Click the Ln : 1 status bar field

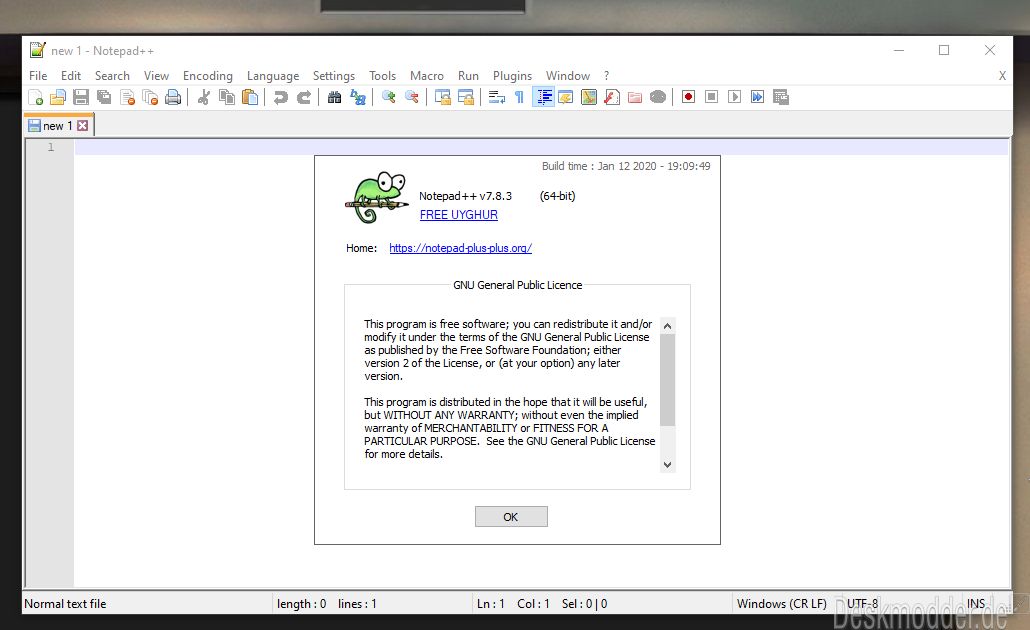491,603
